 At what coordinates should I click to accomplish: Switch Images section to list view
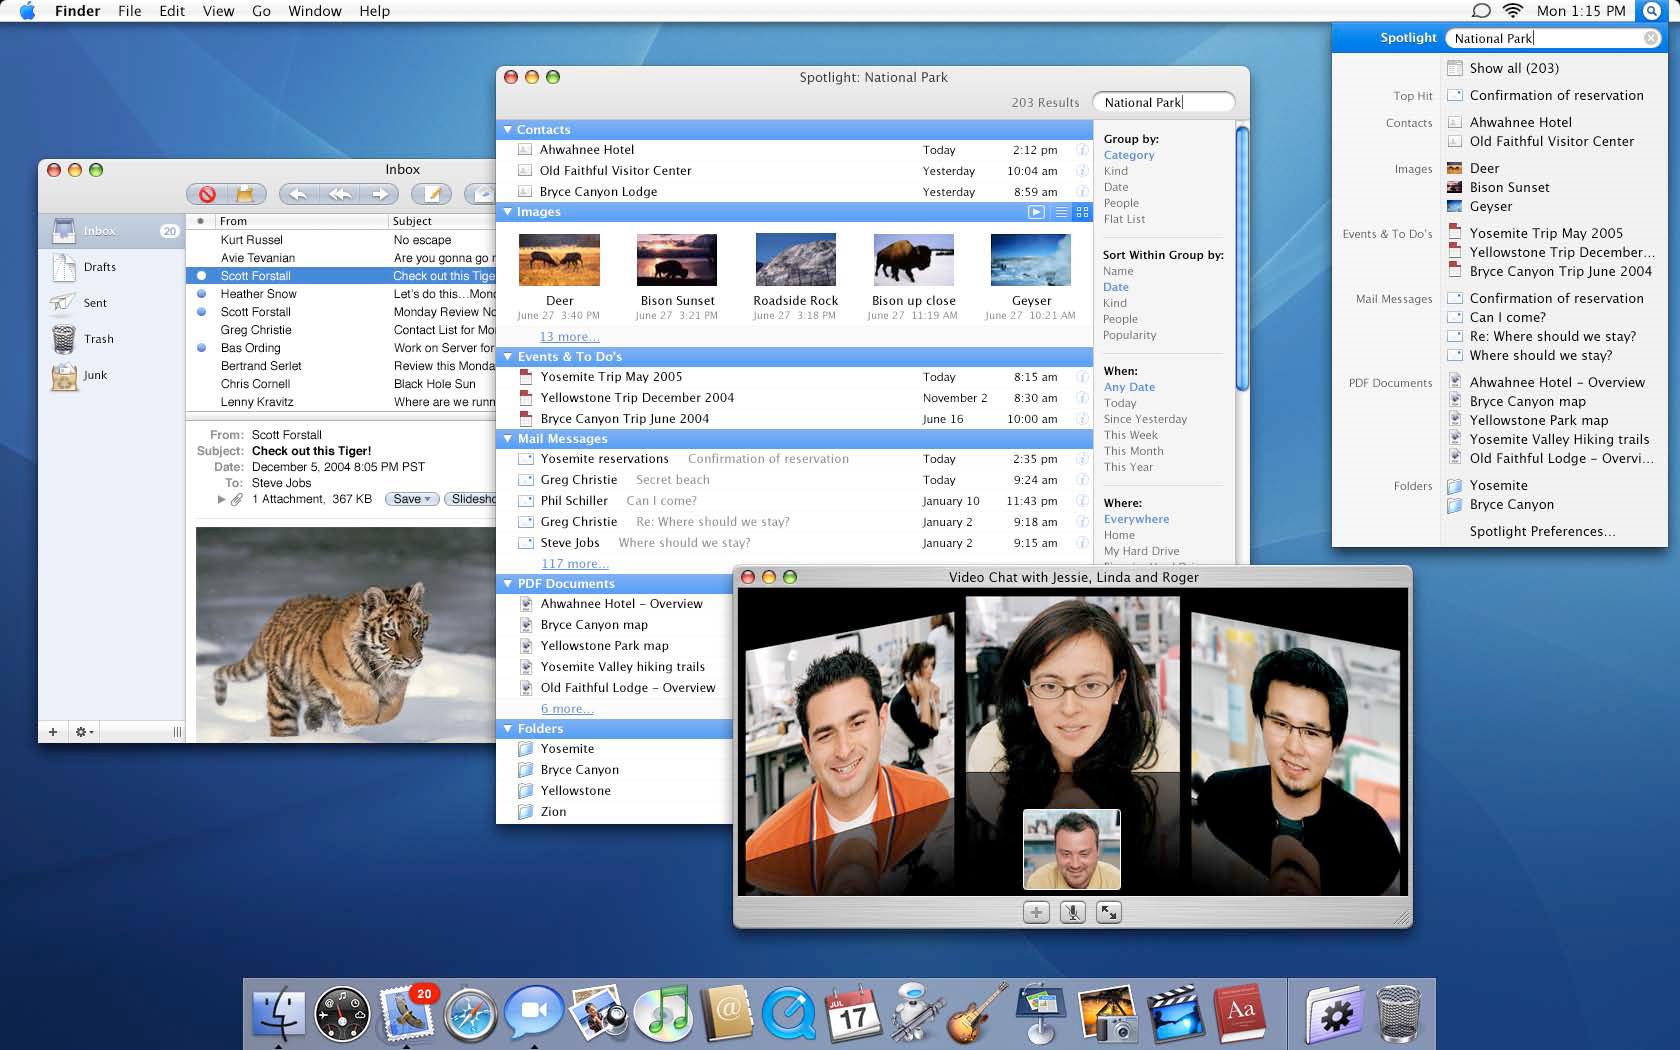coord(1061,212)
